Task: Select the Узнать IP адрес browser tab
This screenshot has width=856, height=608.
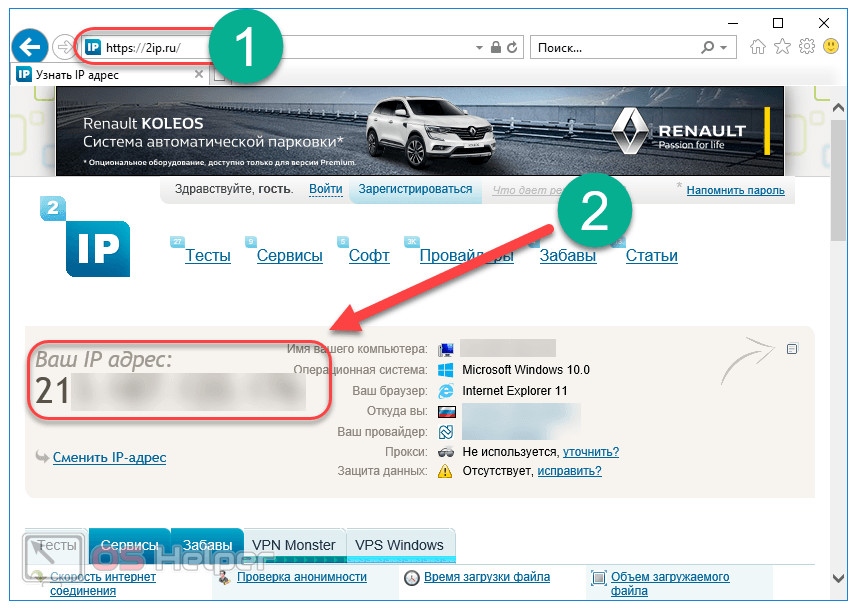Action: tap(109, 75)
